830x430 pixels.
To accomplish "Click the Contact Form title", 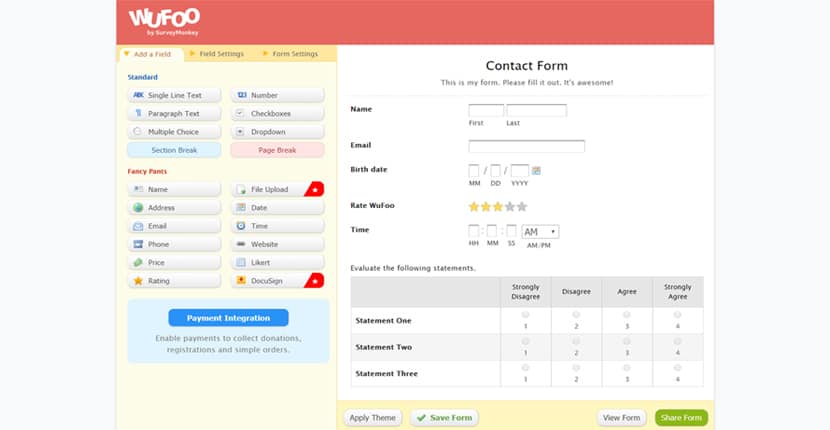I will click(x=527, y=66).
